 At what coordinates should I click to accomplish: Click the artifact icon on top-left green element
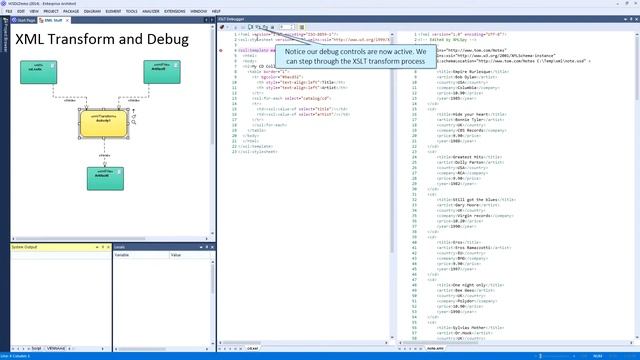[52, 65]
